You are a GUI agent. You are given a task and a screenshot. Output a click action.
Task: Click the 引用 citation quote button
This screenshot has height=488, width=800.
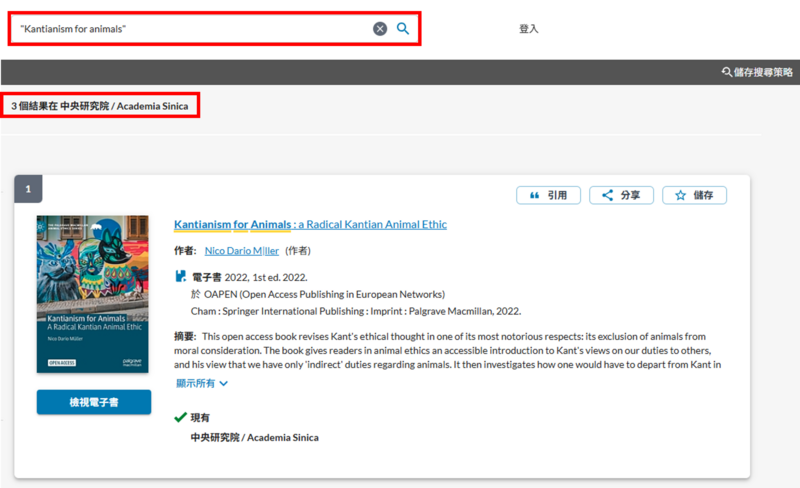547,195
